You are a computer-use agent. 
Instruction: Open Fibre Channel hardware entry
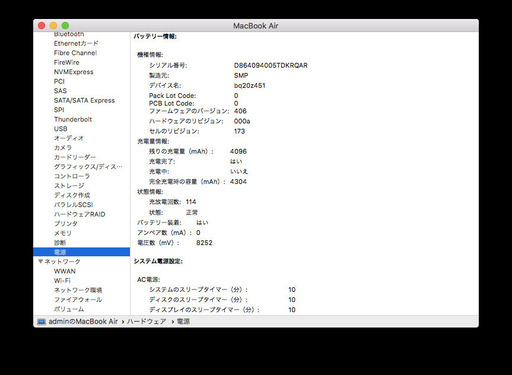point(75,53)
